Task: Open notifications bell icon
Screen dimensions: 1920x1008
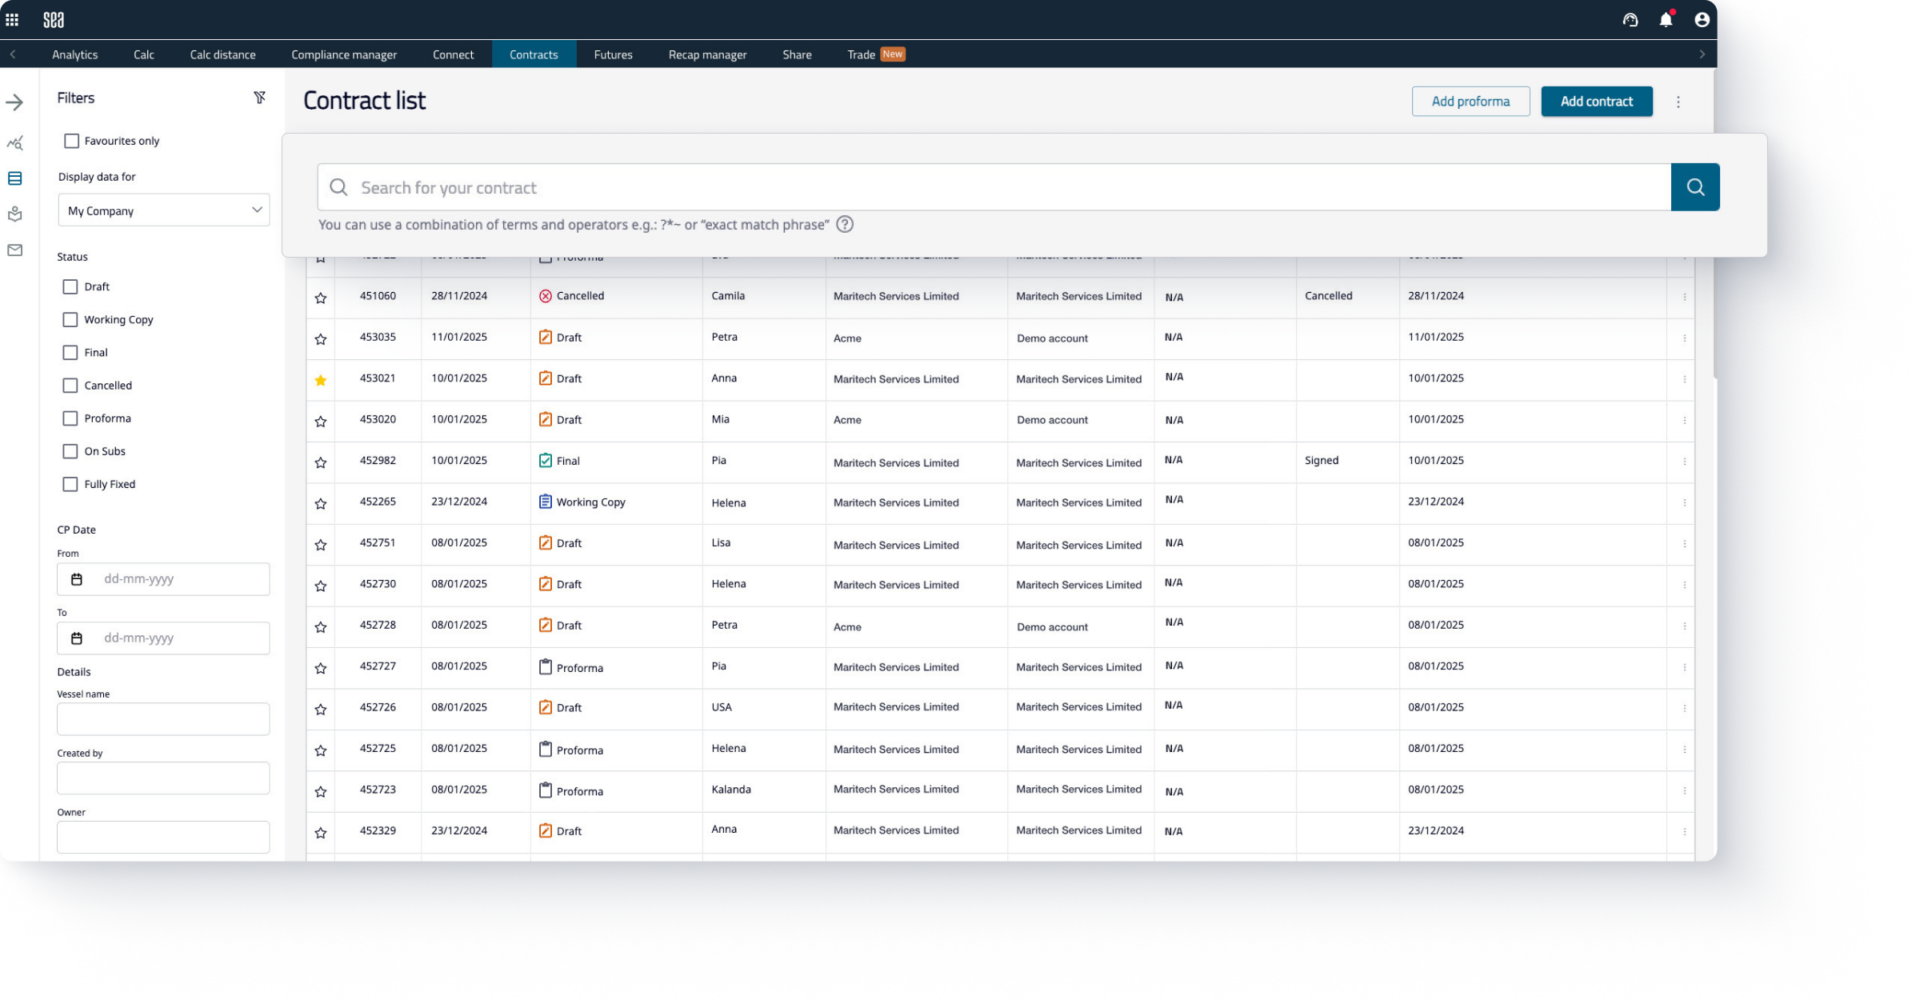Action: tap(1666, 19)
